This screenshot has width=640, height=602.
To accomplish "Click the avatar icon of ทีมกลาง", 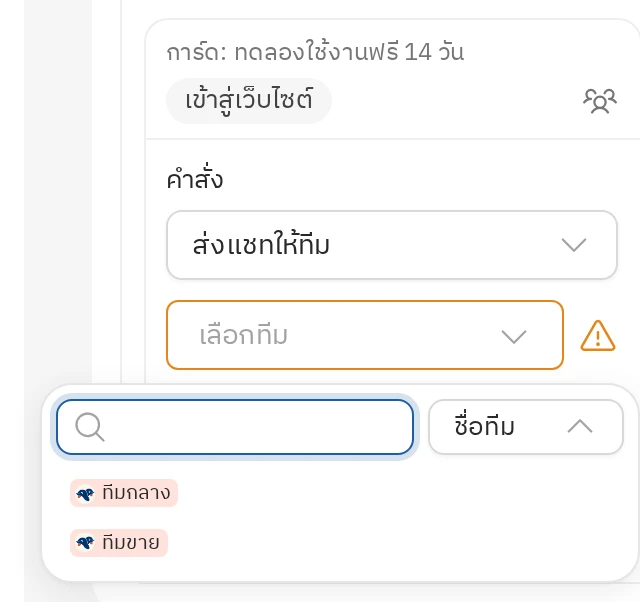I will tap(85, 494).
